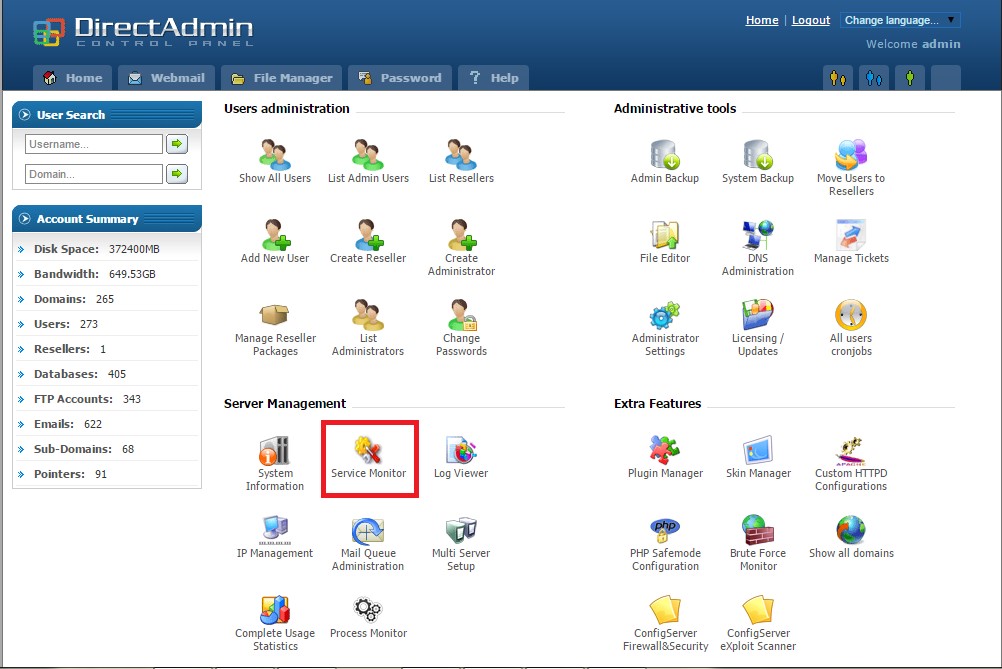Click the DirectAdmin logo

[x=144, y=31]
